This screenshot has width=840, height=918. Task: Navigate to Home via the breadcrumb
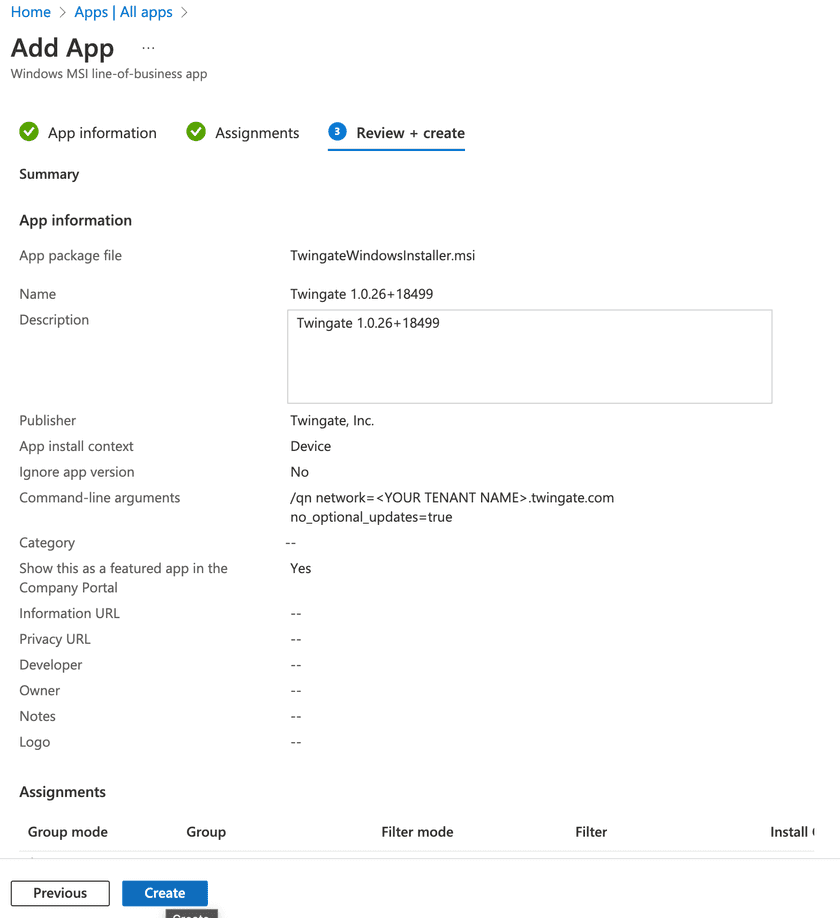30,12
